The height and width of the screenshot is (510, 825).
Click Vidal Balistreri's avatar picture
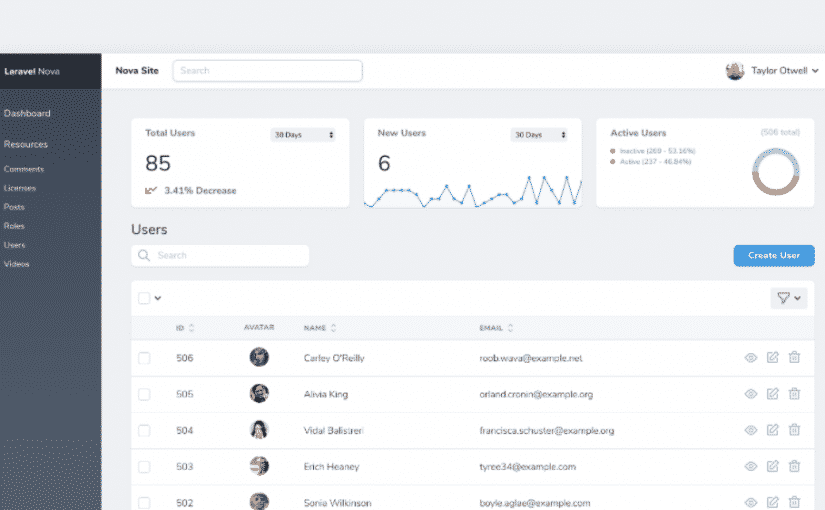point(259,429)
